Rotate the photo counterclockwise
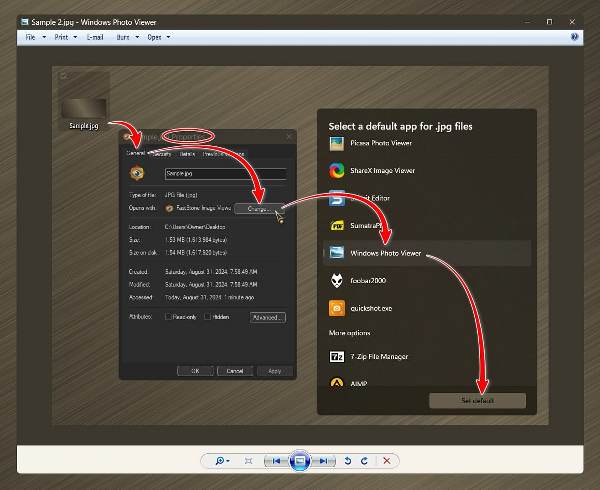600x490 pixels. pos(347,461)
